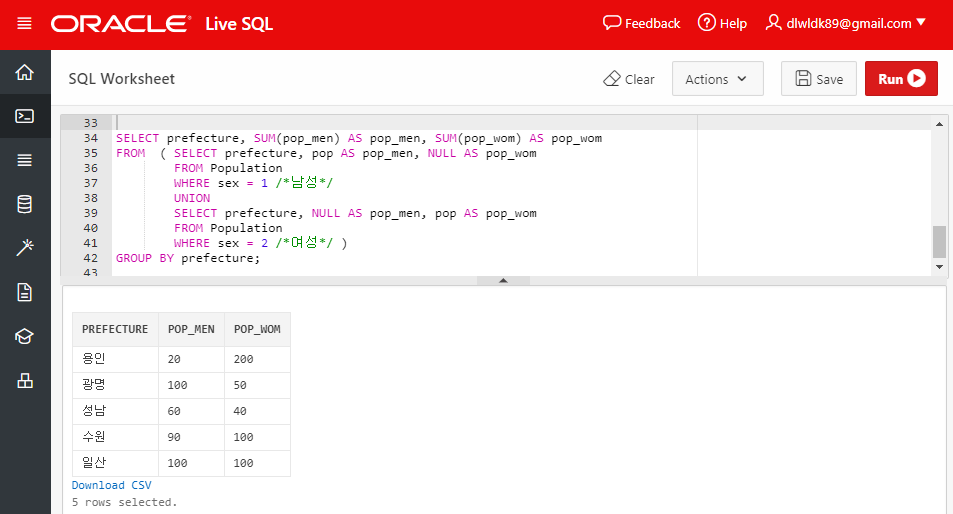The height and width of the screenshot is (514, 953).
Task: Click editor scrollbar up arrow
Action: coord(939,124)
